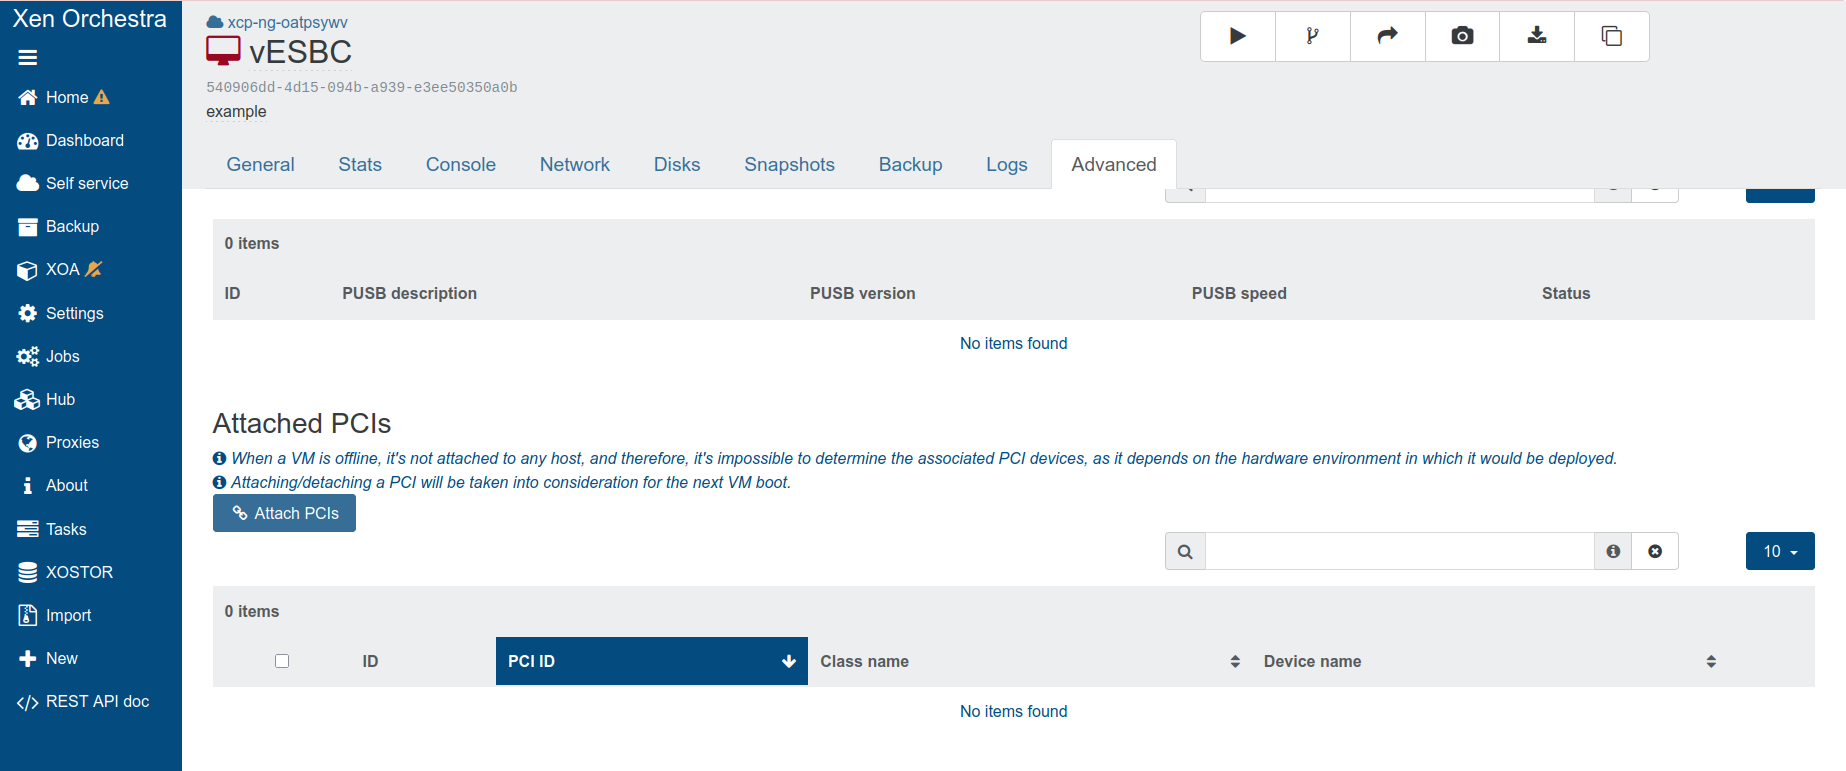
Task: Click the copy VM icon
Action: tap(1611, 36)
